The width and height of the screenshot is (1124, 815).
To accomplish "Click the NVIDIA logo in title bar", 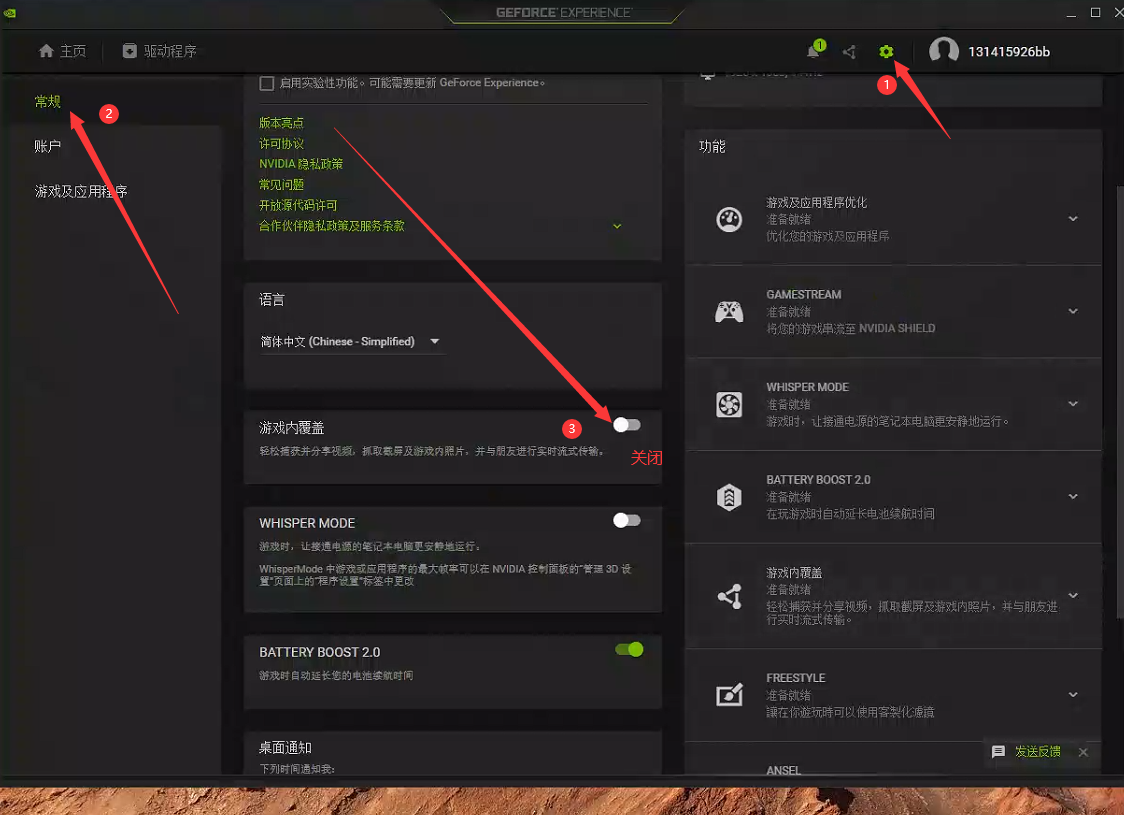I will (9, 12).
